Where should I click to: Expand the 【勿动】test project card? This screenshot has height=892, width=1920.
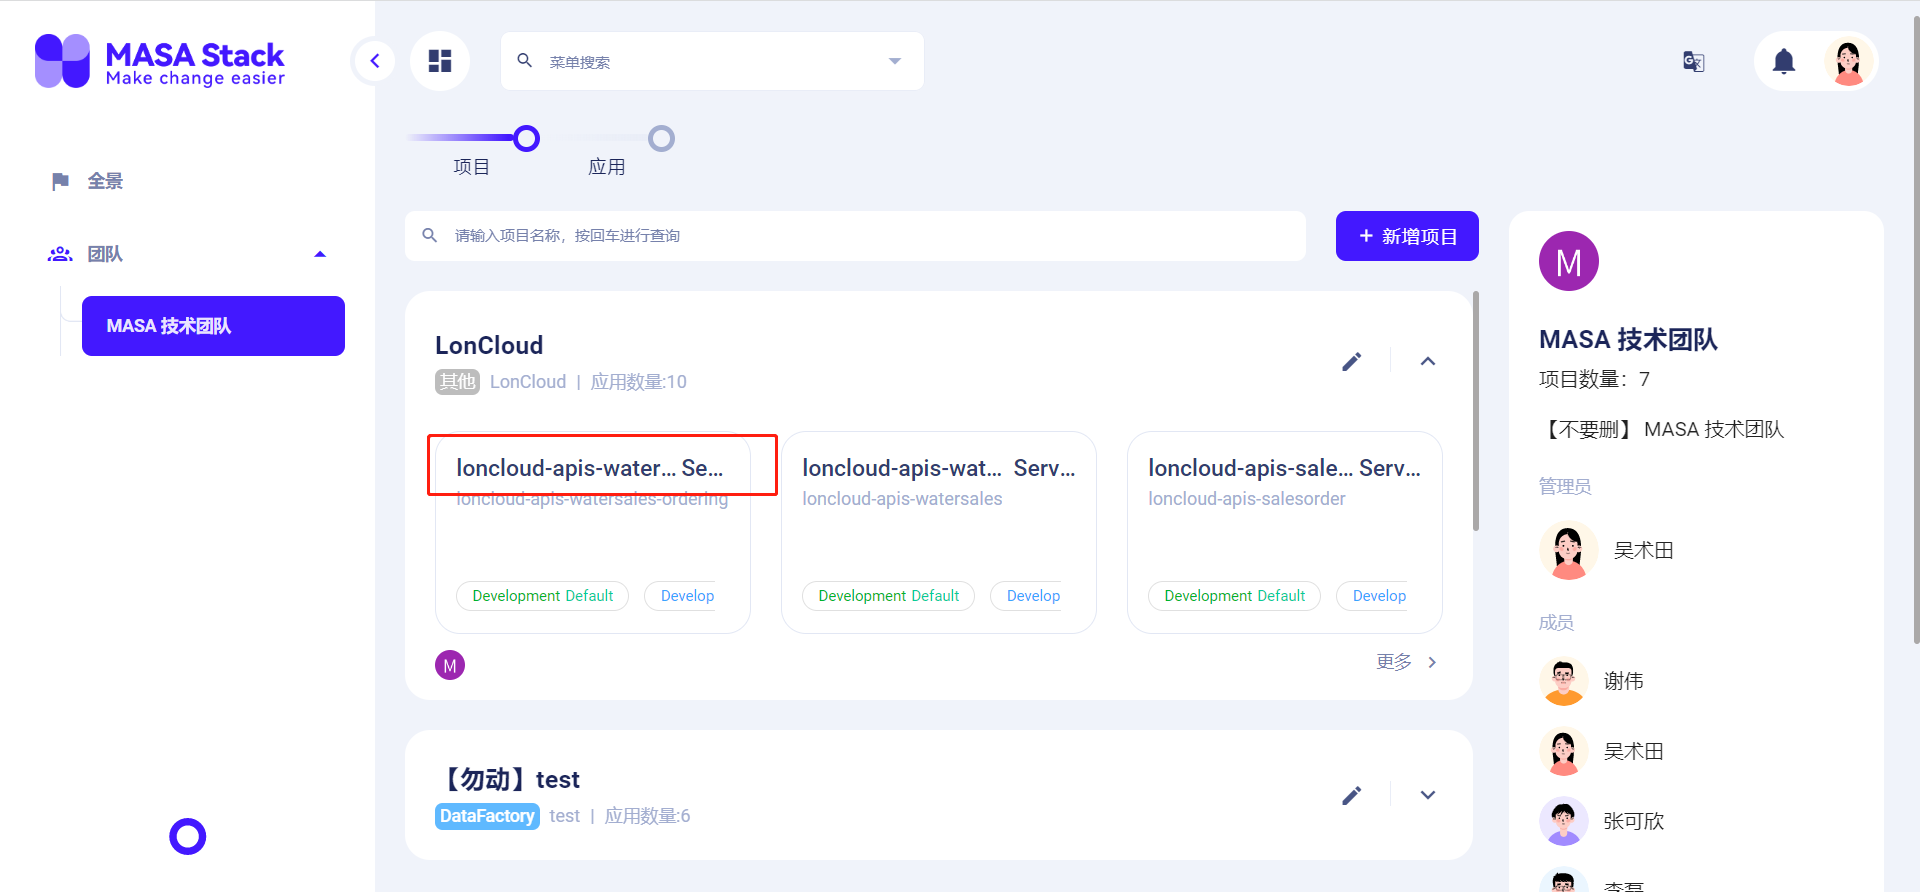1427,795
